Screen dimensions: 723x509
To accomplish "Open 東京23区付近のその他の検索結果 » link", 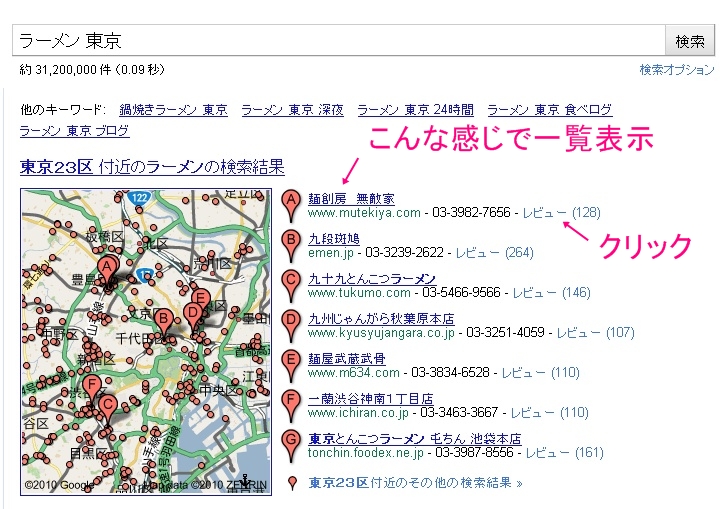I will click(x=415, y=483).
